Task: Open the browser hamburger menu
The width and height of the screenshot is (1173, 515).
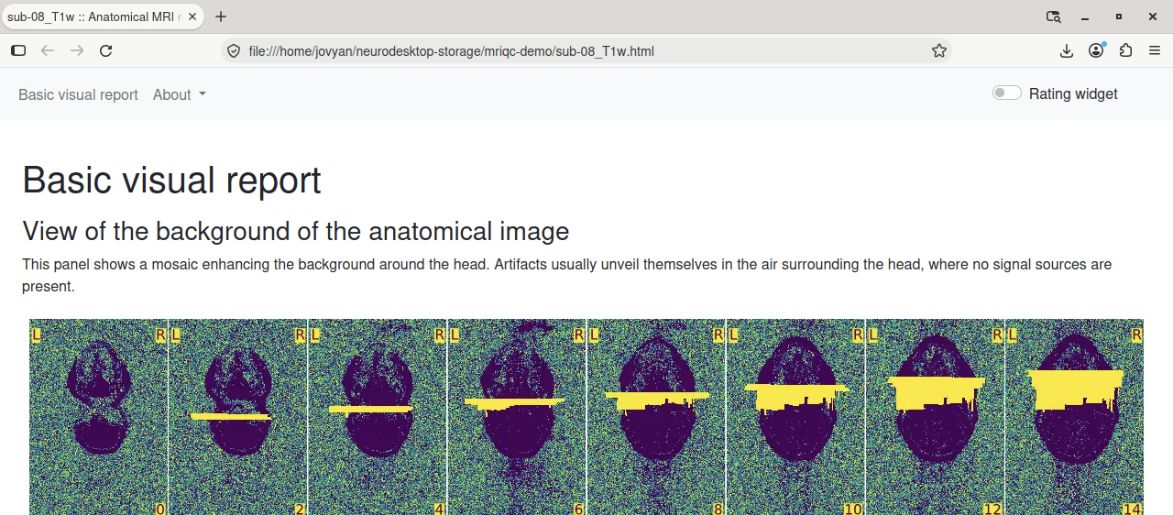Action: 1154,50
